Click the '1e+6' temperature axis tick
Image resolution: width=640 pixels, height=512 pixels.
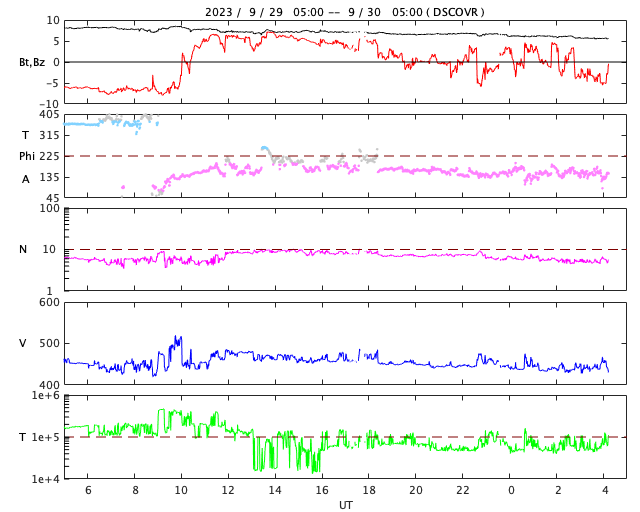point(46,396)
